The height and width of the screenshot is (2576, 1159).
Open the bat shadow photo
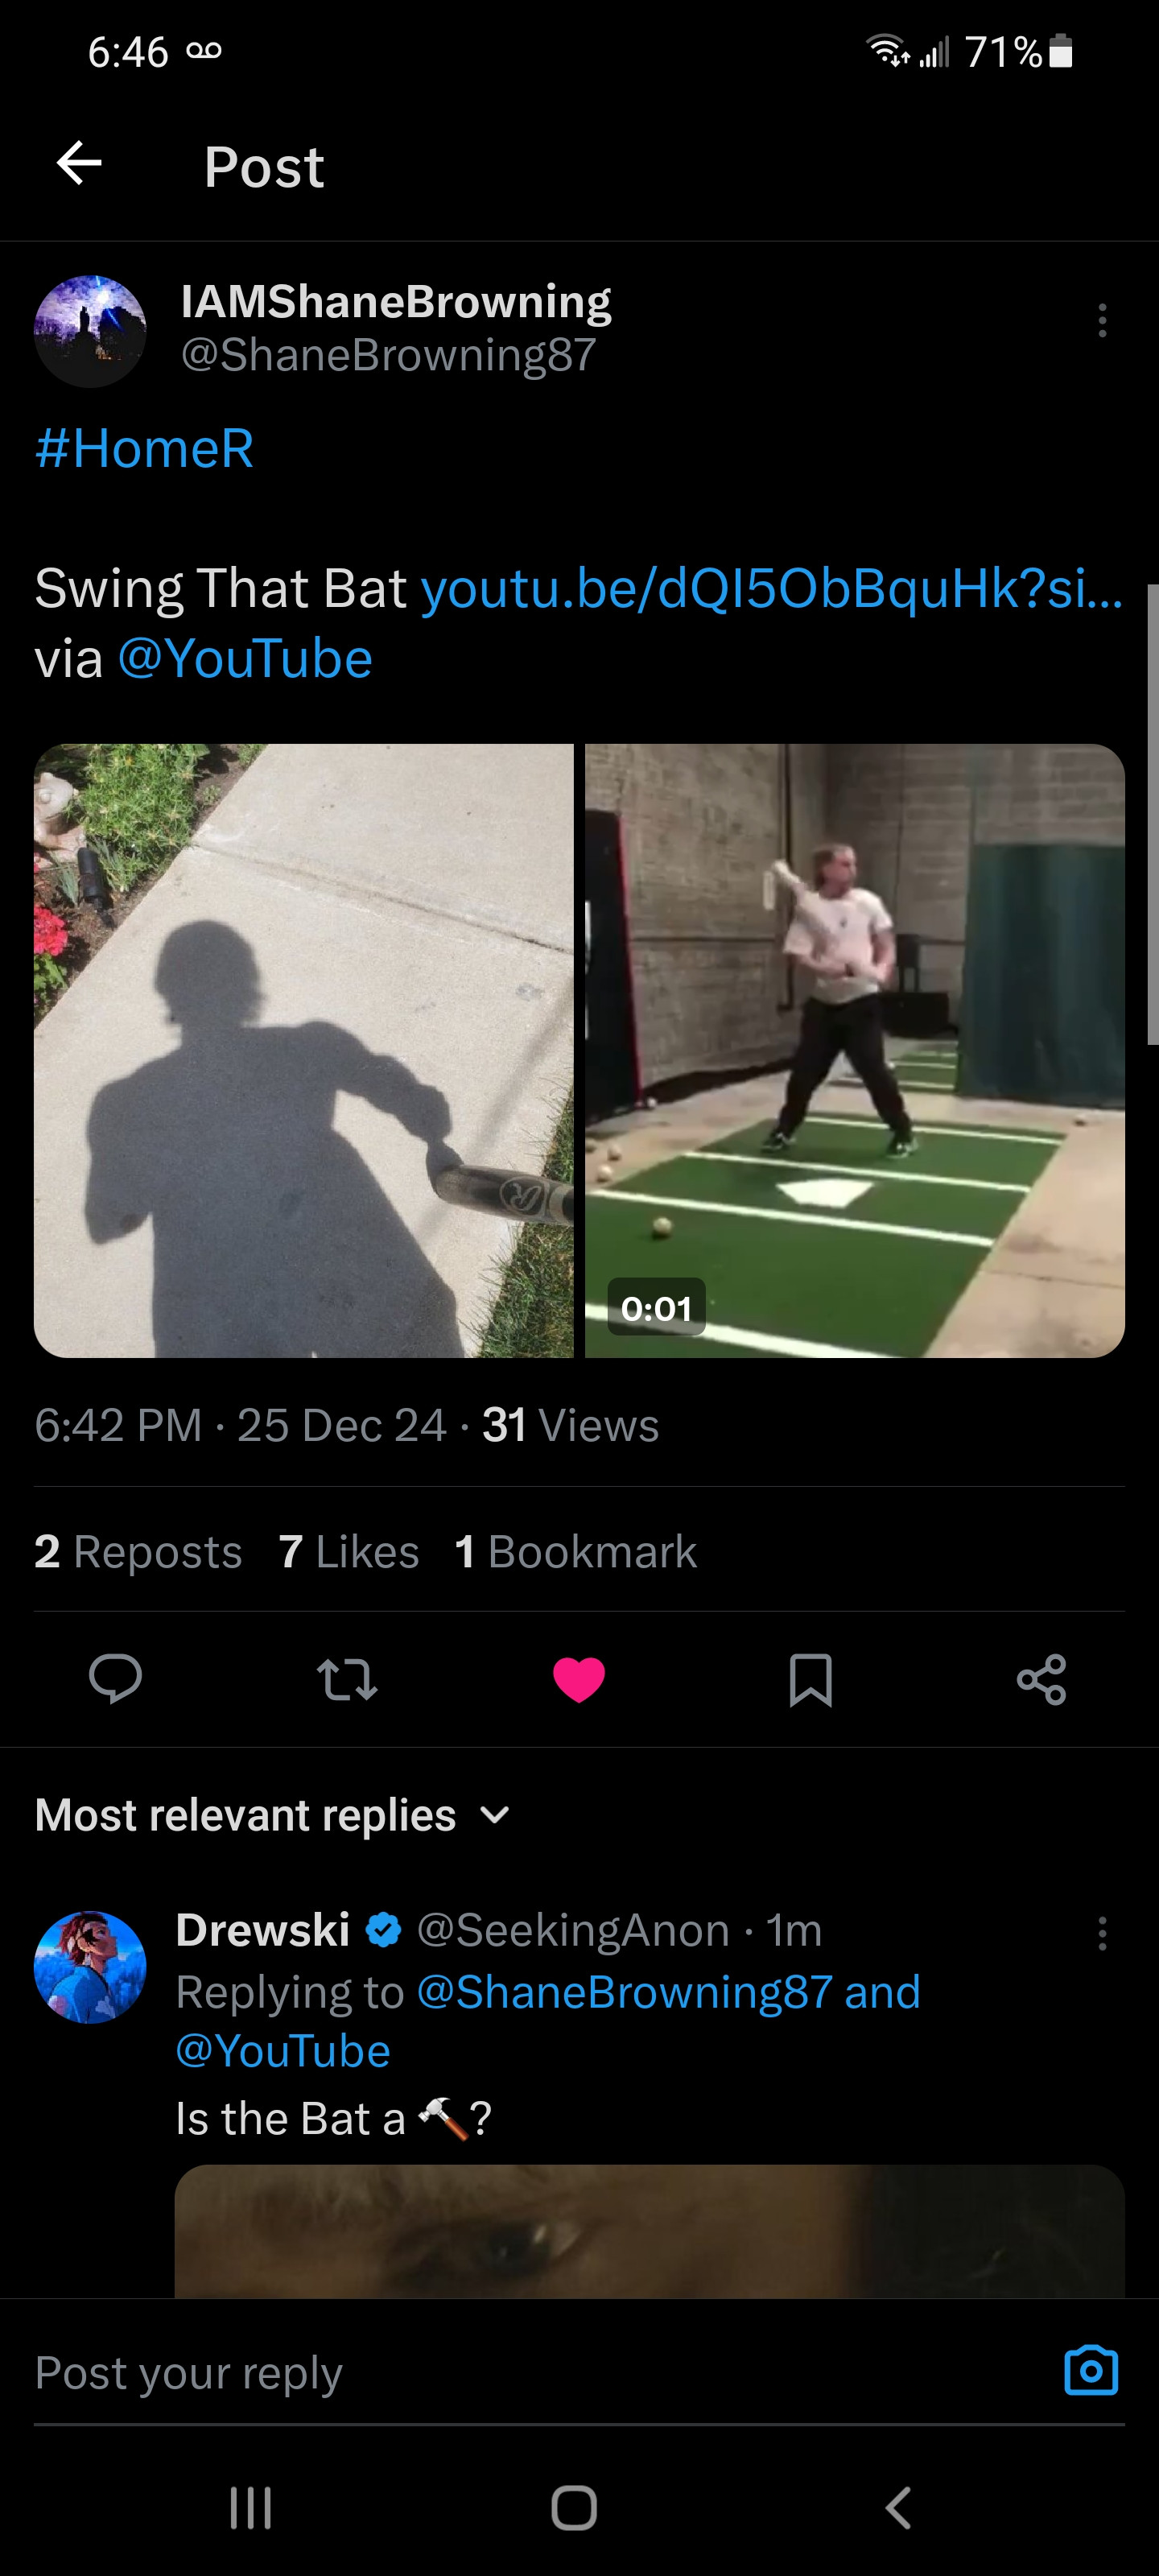304,1050
